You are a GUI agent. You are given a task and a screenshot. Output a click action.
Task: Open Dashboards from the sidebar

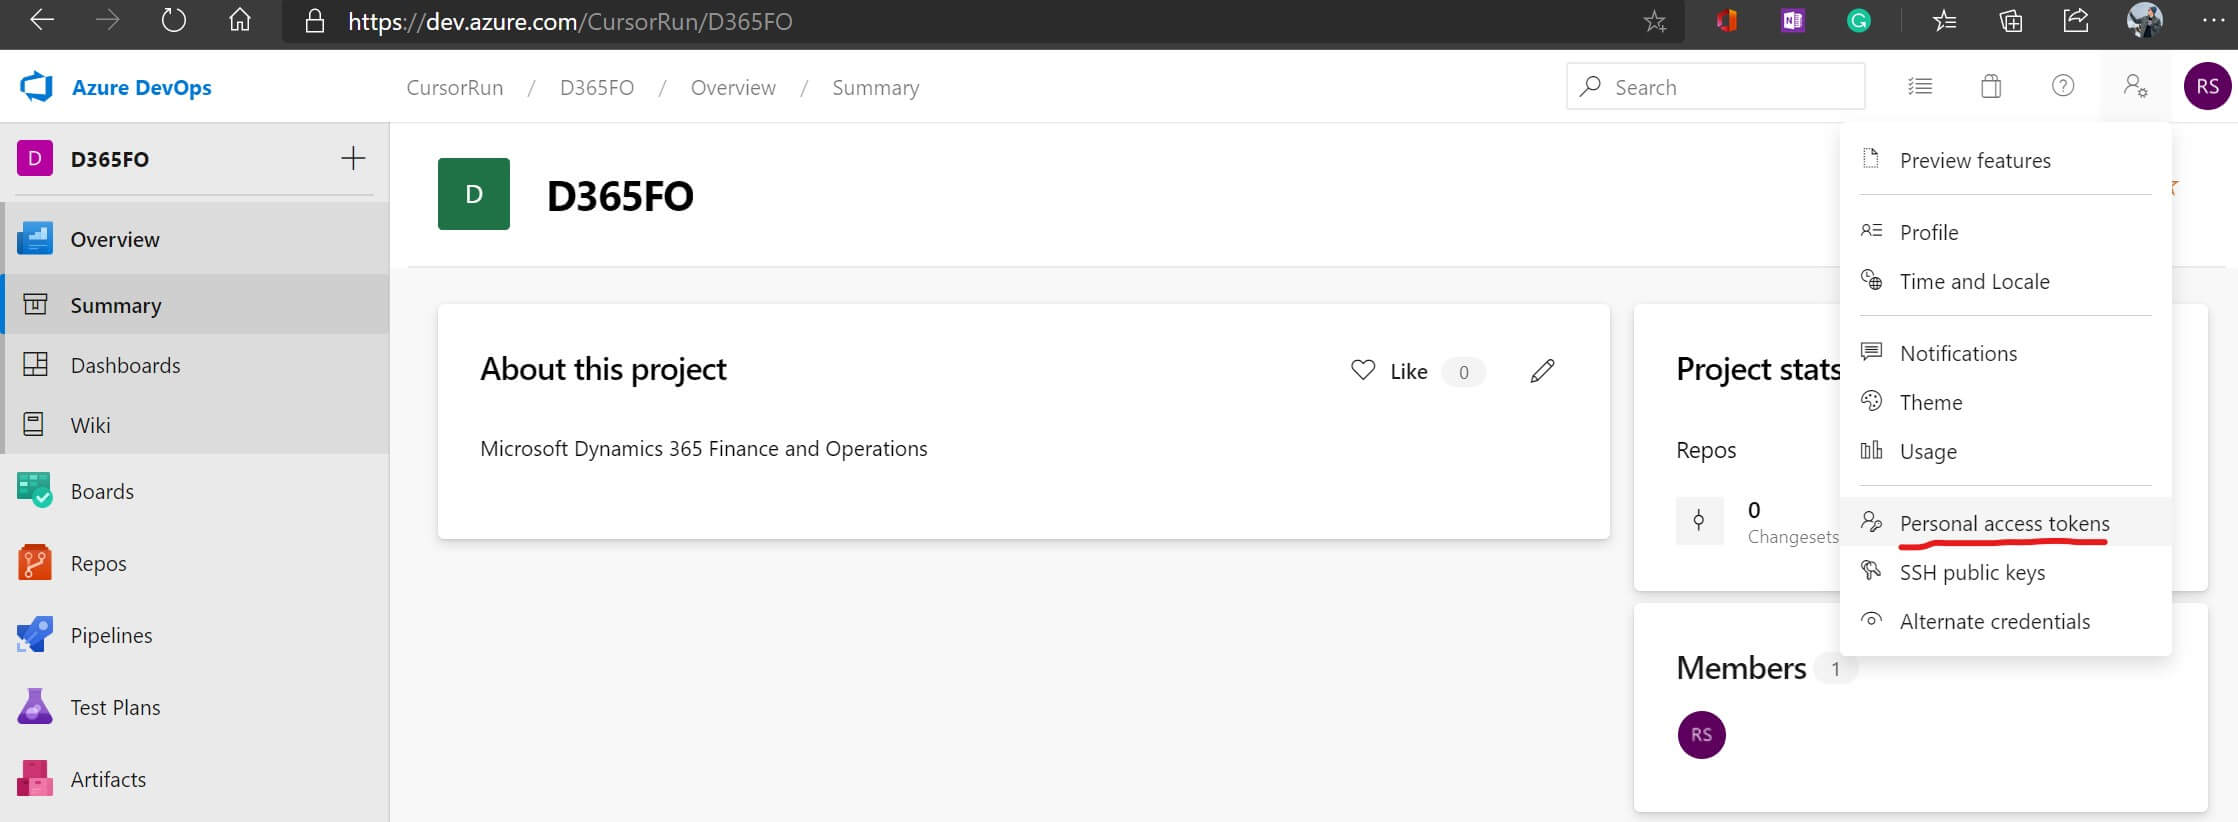(196, 365)
